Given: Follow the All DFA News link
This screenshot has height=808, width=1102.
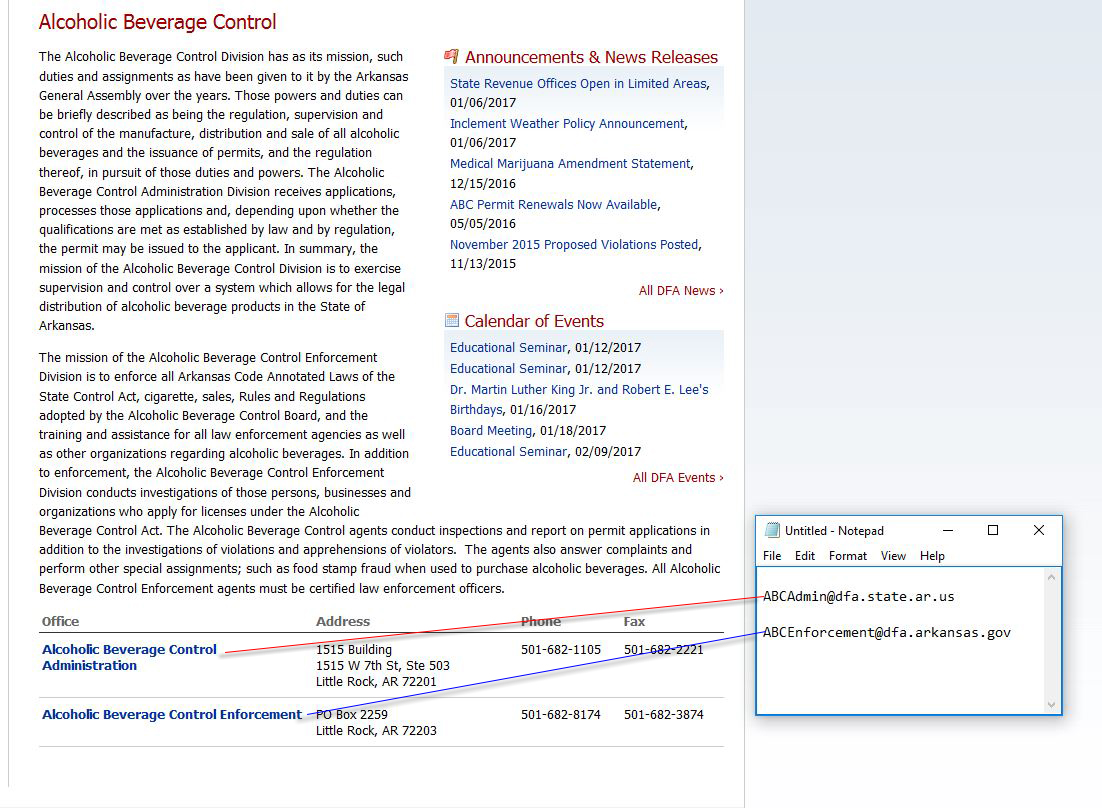Looking at the screenshot, I should point(681,291).
